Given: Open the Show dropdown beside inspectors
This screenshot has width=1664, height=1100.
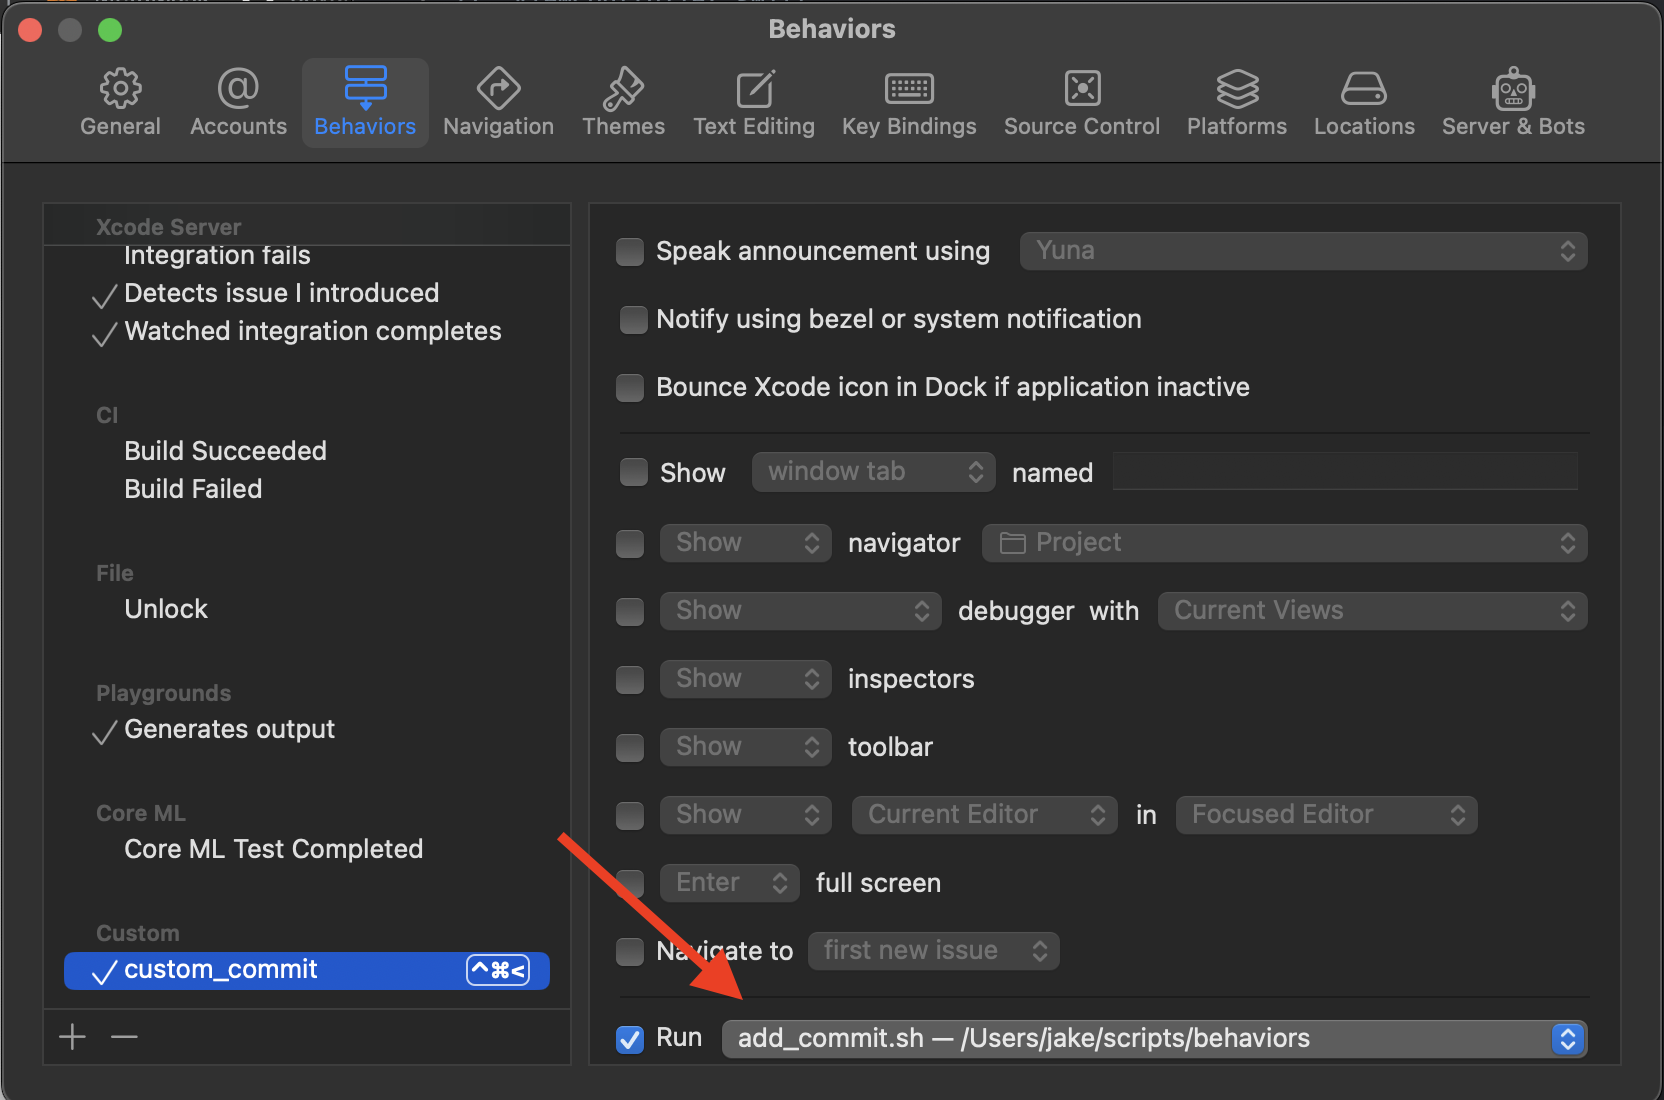Looking at the screenshot, I should point(745,679).
